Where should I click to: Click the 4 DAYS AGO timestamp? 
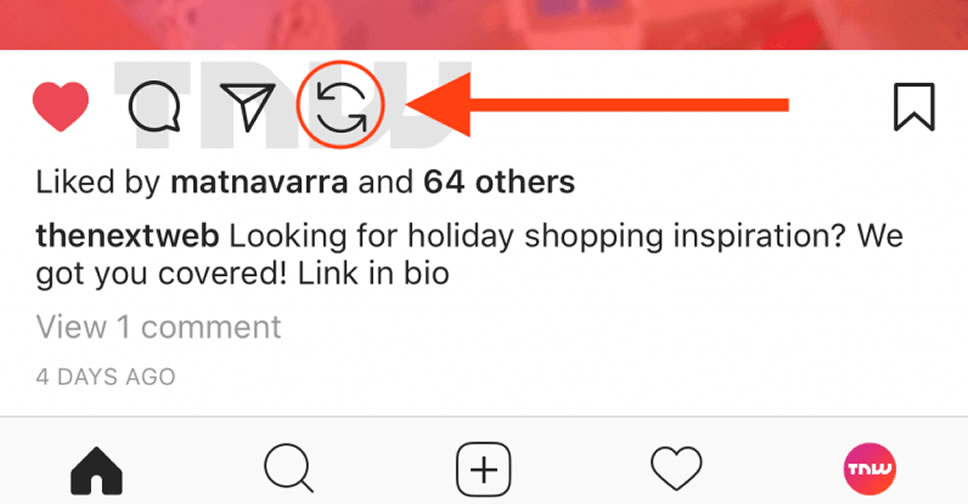pos(106,377)
